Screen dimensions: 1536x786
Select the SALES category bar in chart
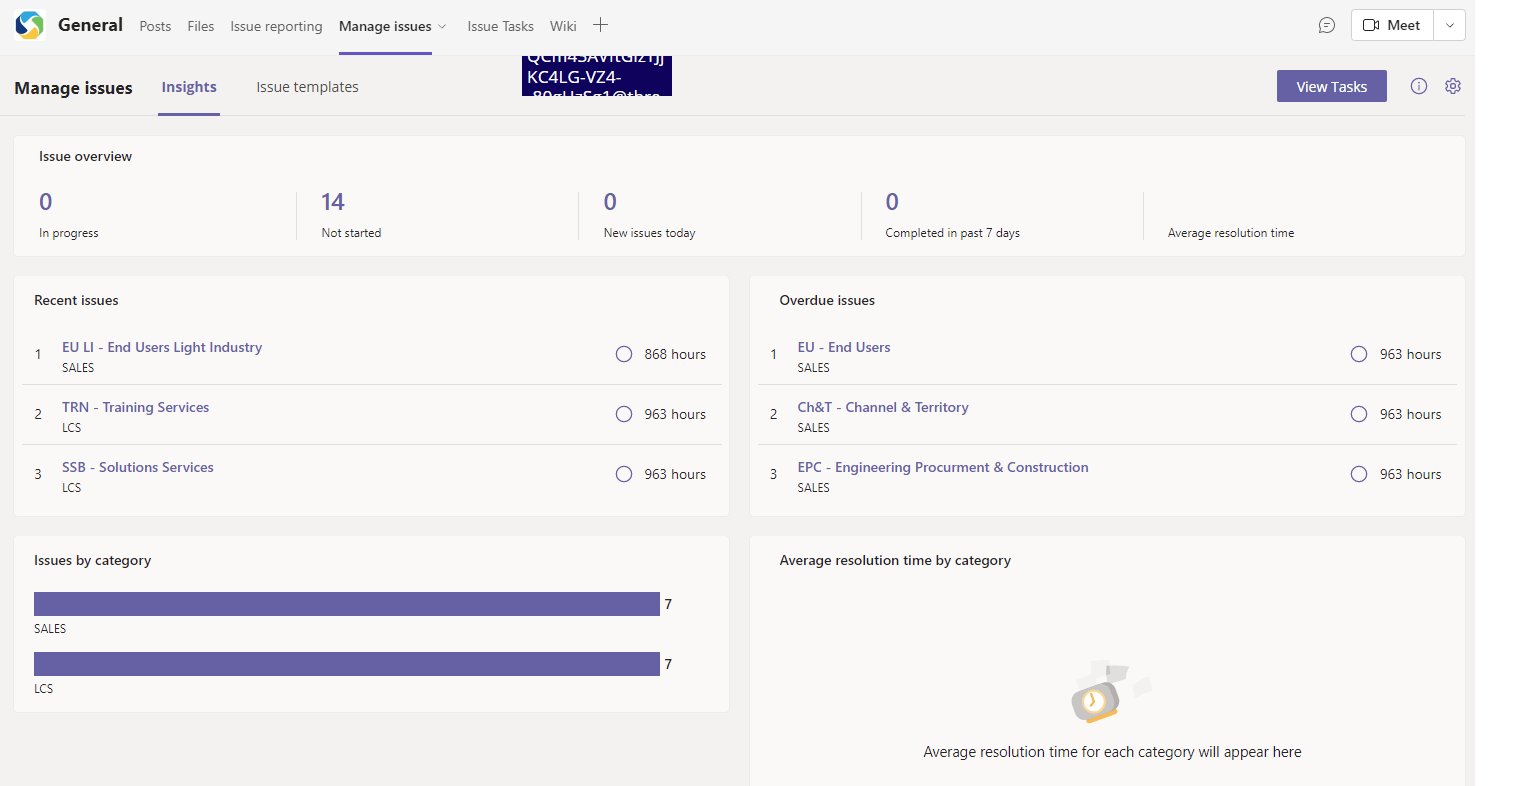[x=347, y=604]
